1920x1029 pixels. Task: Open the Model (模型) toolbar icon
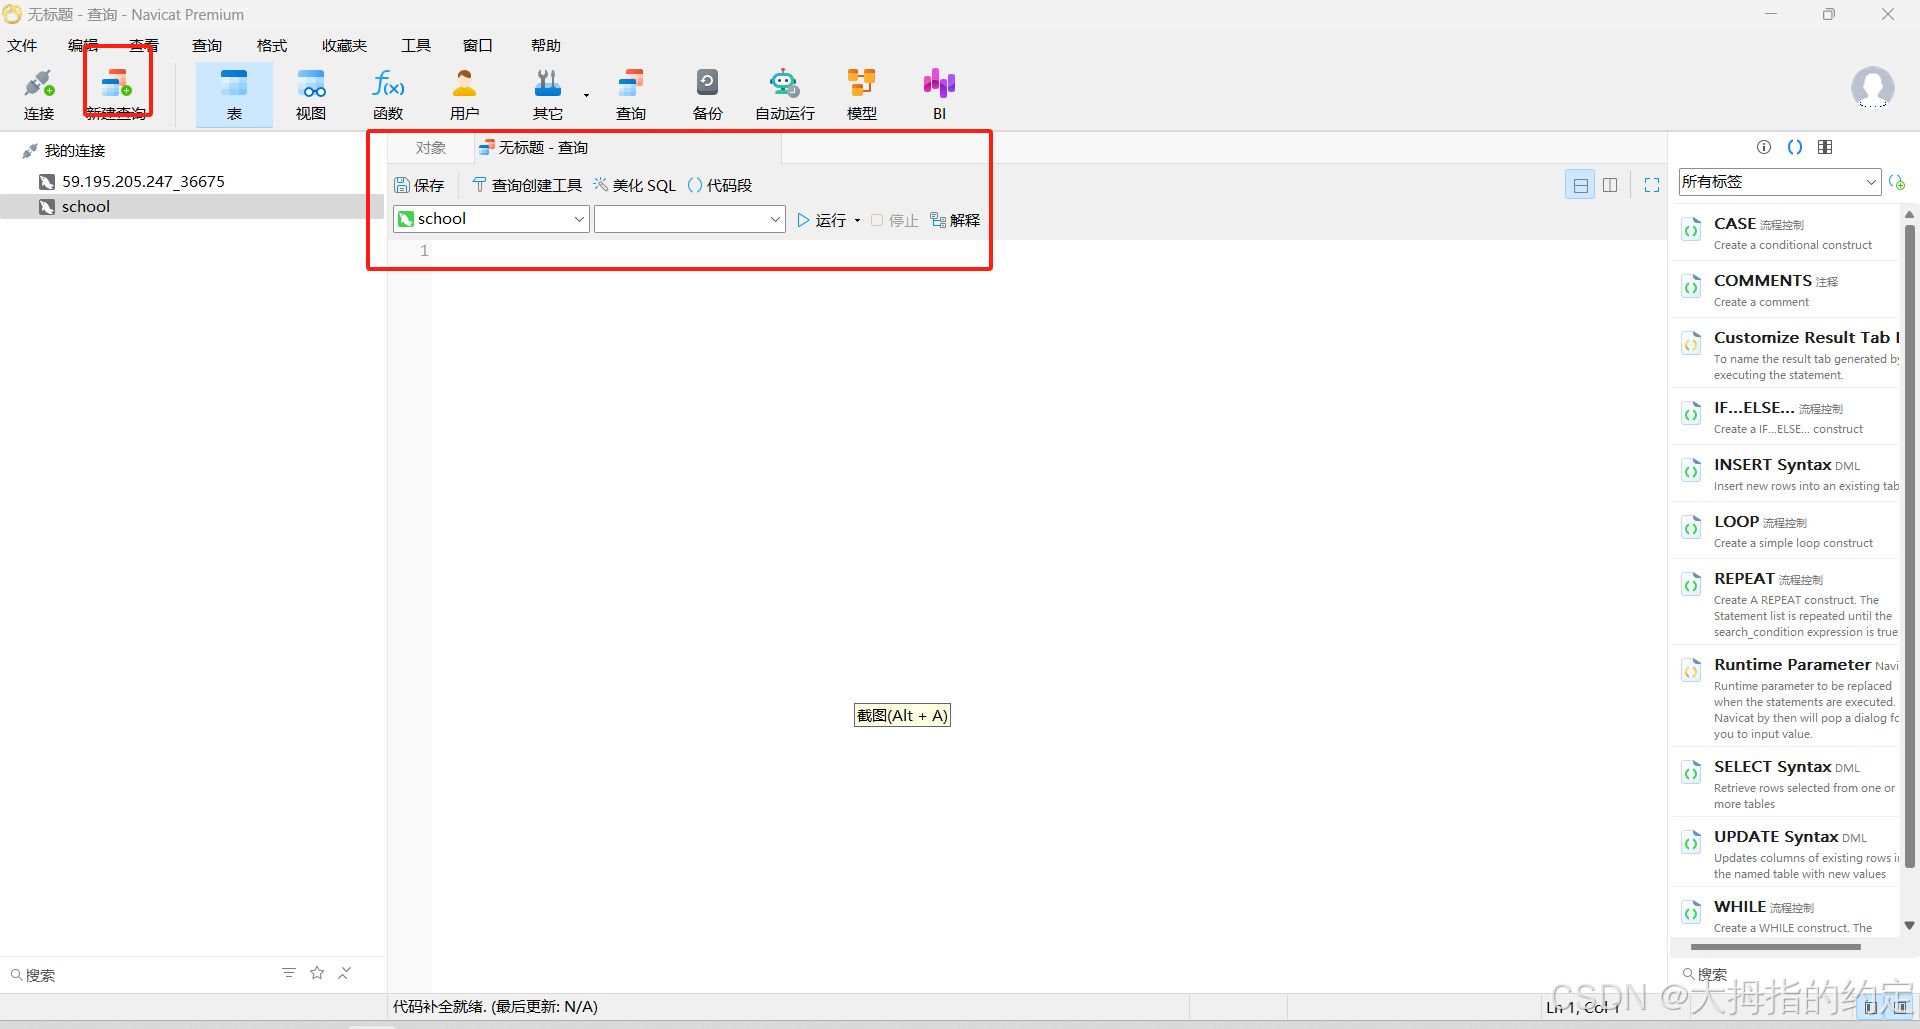(861, 93)
